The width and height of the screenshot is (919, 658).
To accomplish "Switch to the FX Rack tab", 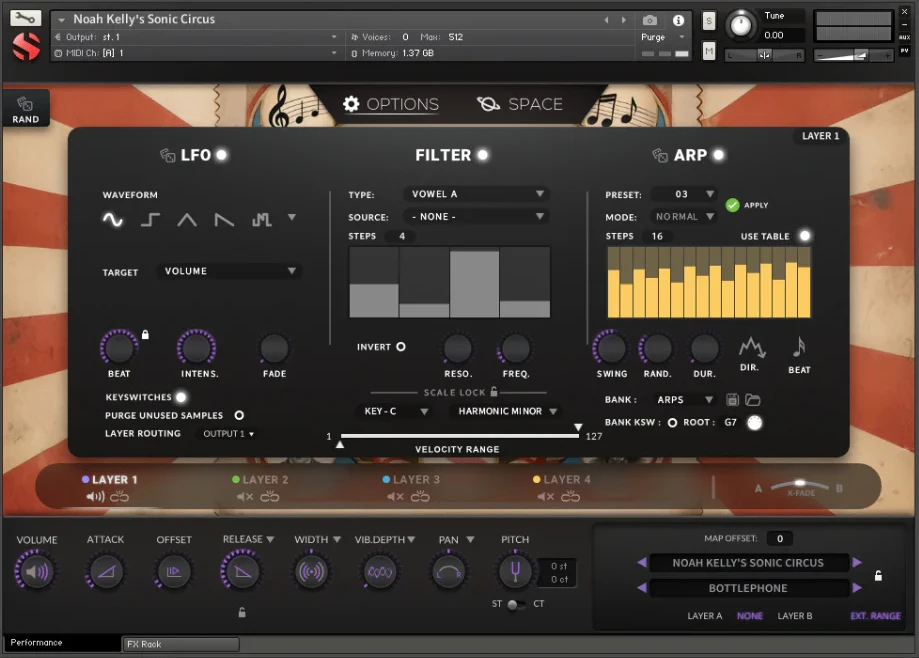I will tap(181, 644).
